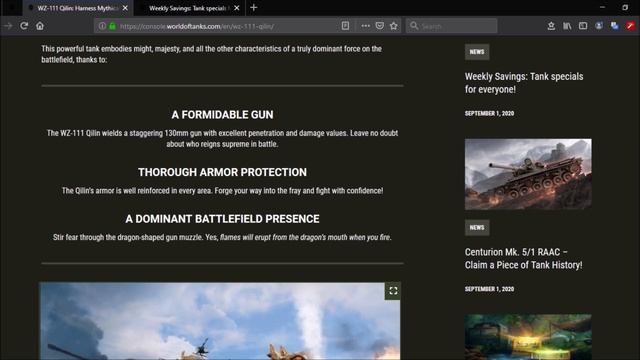Open a new tab

point(253,8)
